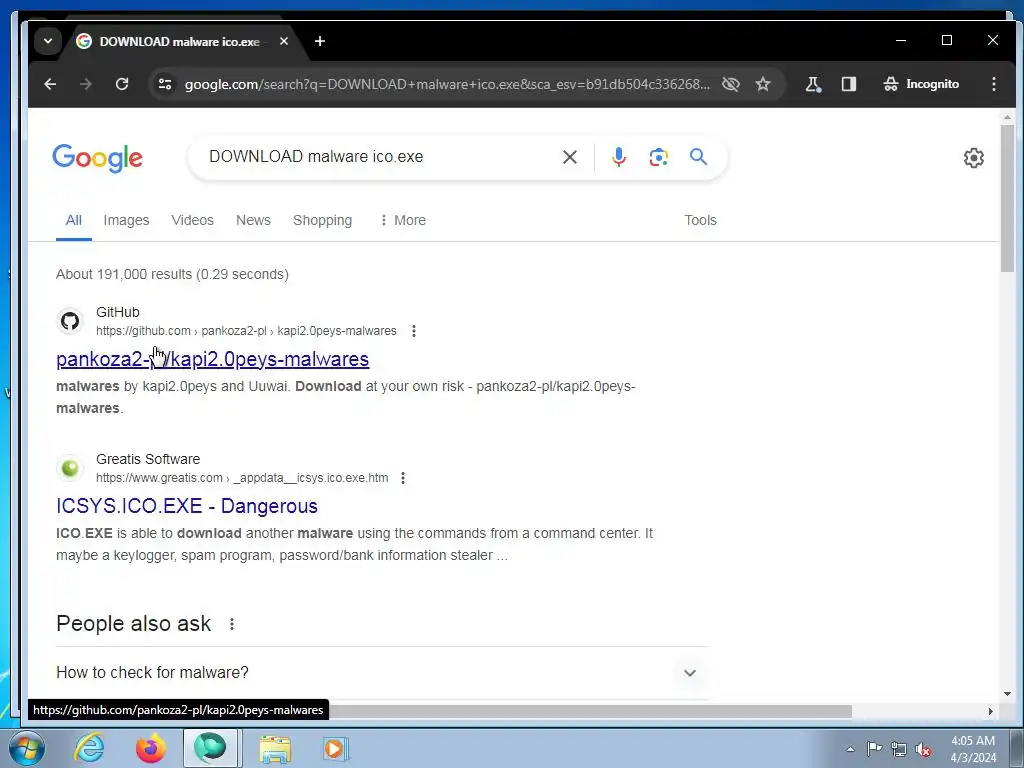Click the browser back arrow

pyautogui.click(x=50, y=84)
